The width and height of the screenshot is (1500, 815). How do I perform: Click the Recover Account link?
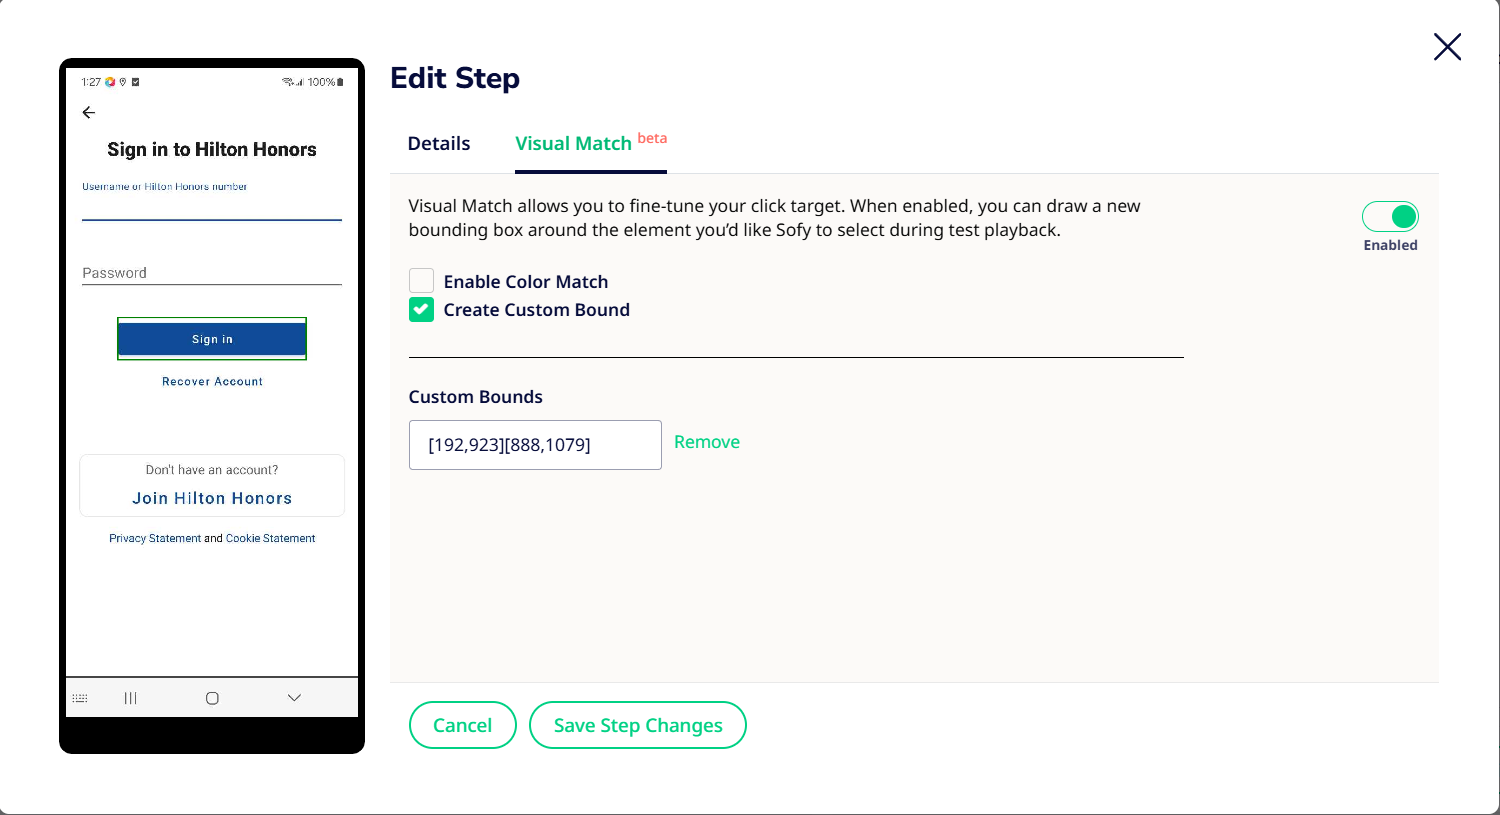[x=212, y=382]
